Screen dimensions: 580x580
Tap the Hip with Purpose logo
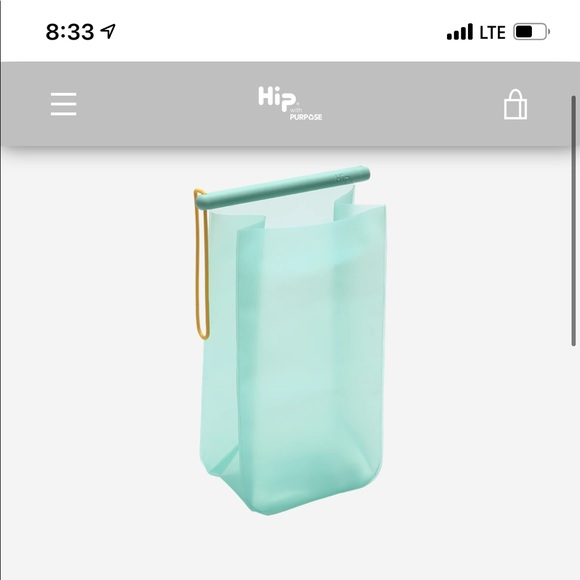click(290, 103)
